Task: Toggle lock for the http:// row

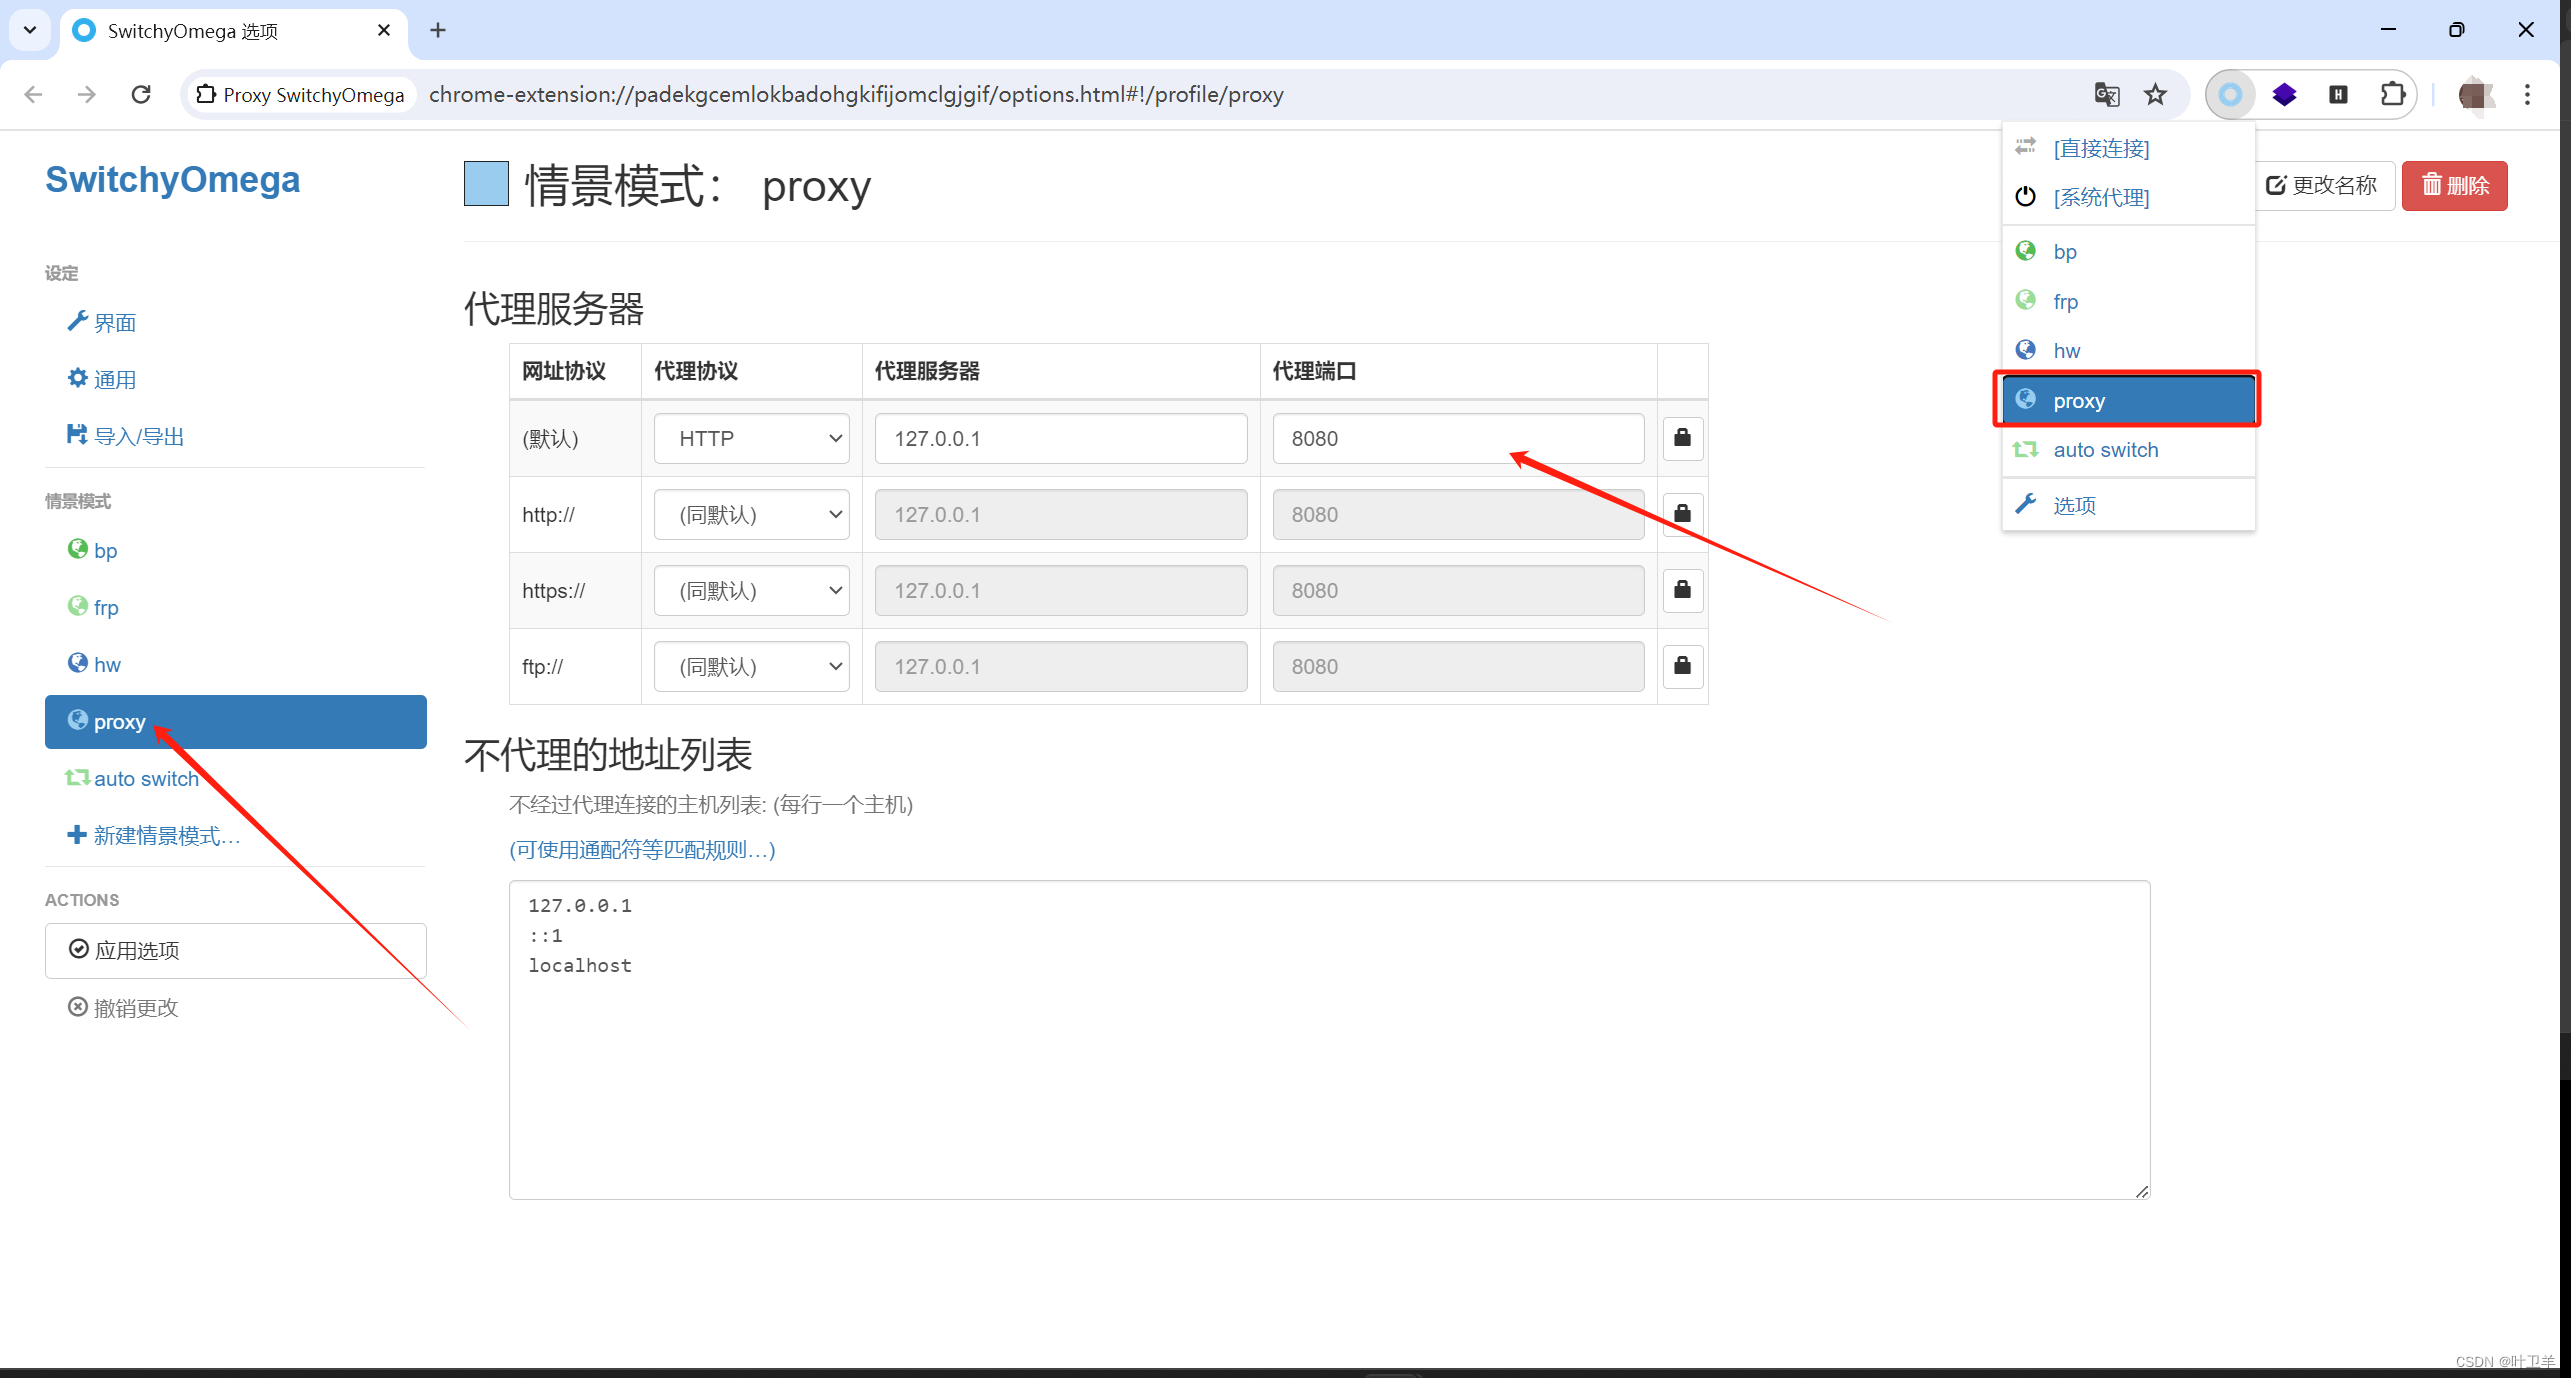Action: (x=1682, y=514)
